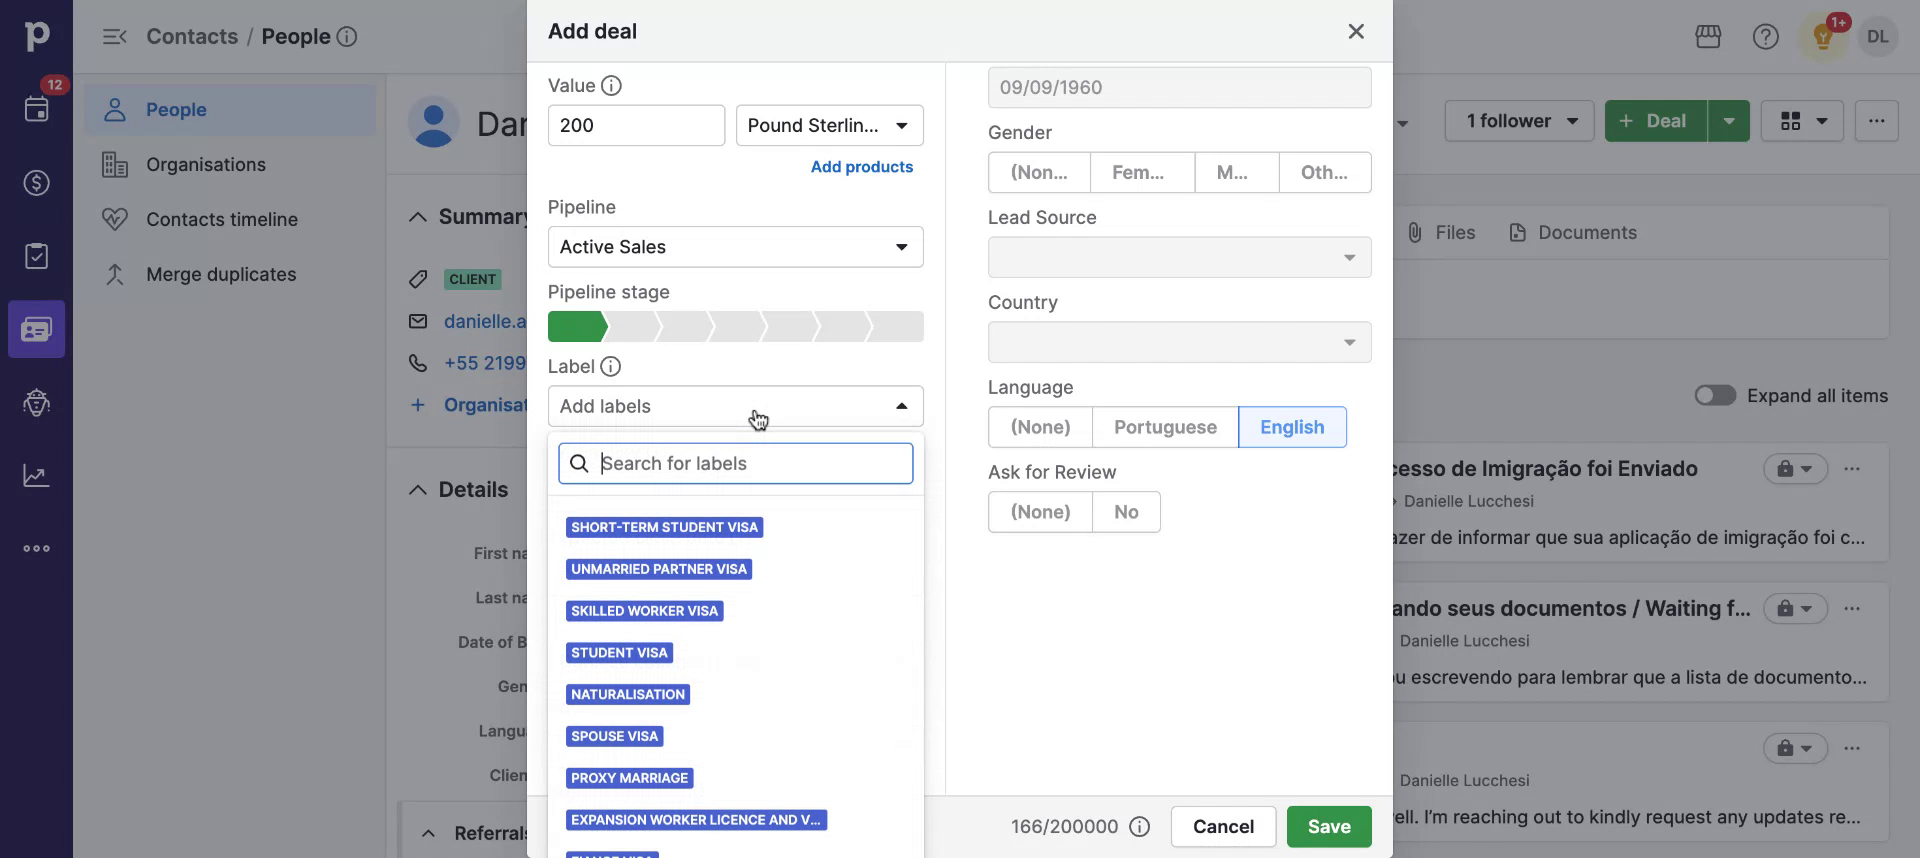Click the Add products link
1920x858 pixels.
point(861,167)
